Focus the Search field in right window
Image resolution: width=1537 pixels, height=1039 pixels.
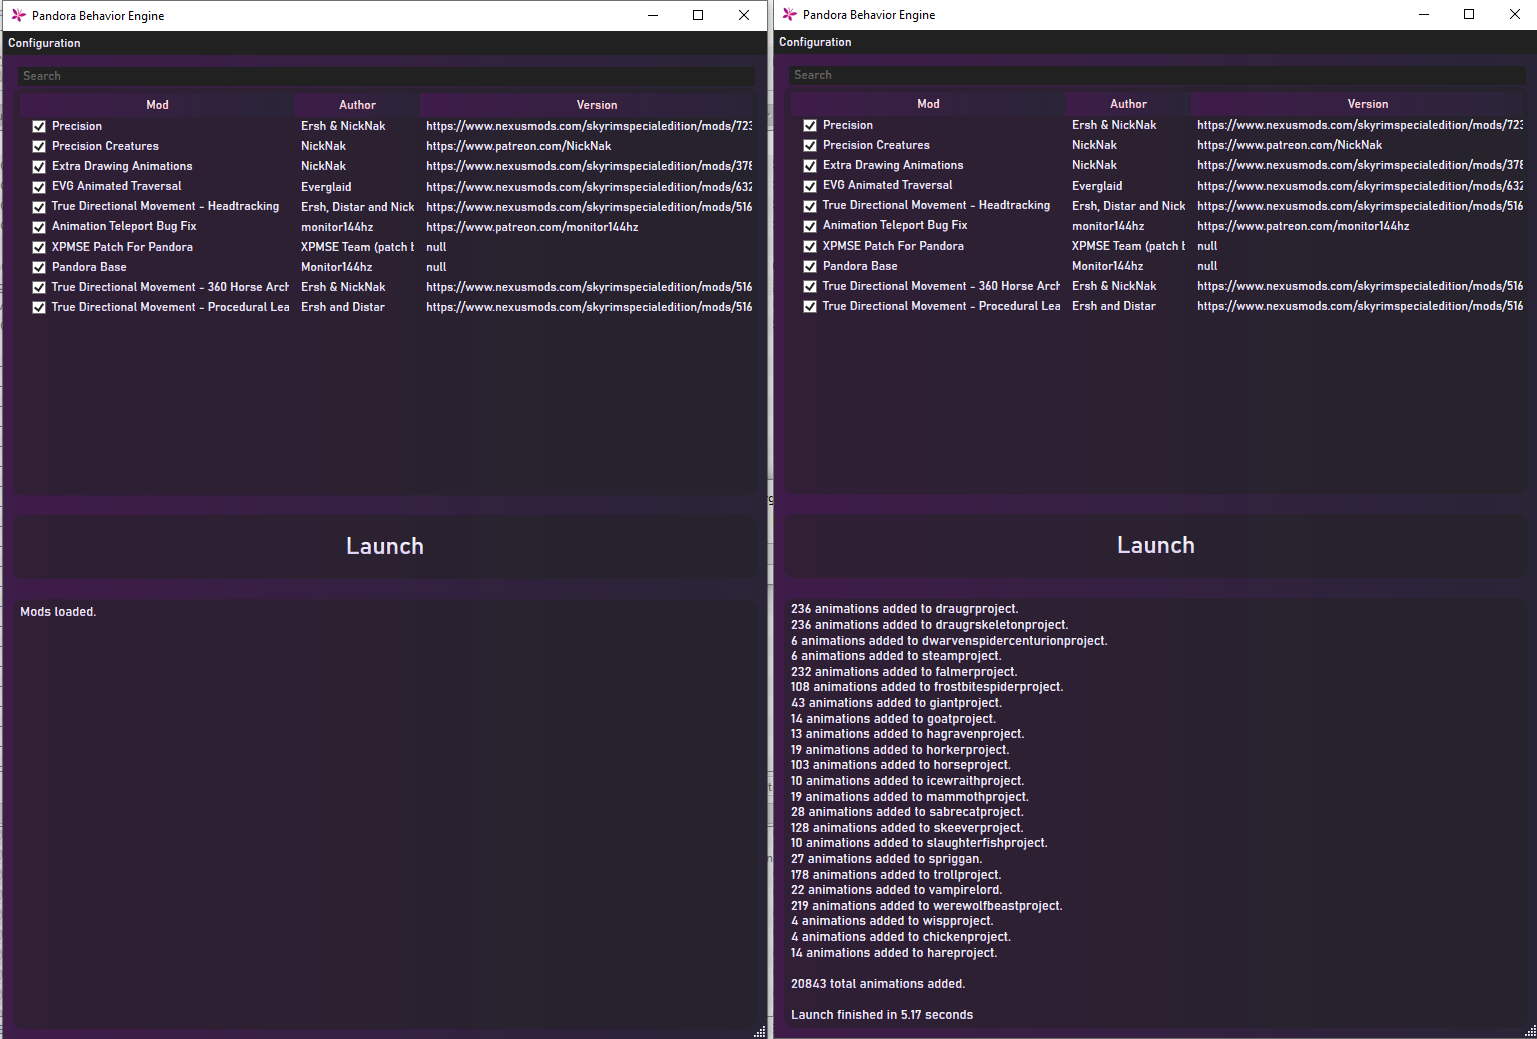pos(1156,75)
